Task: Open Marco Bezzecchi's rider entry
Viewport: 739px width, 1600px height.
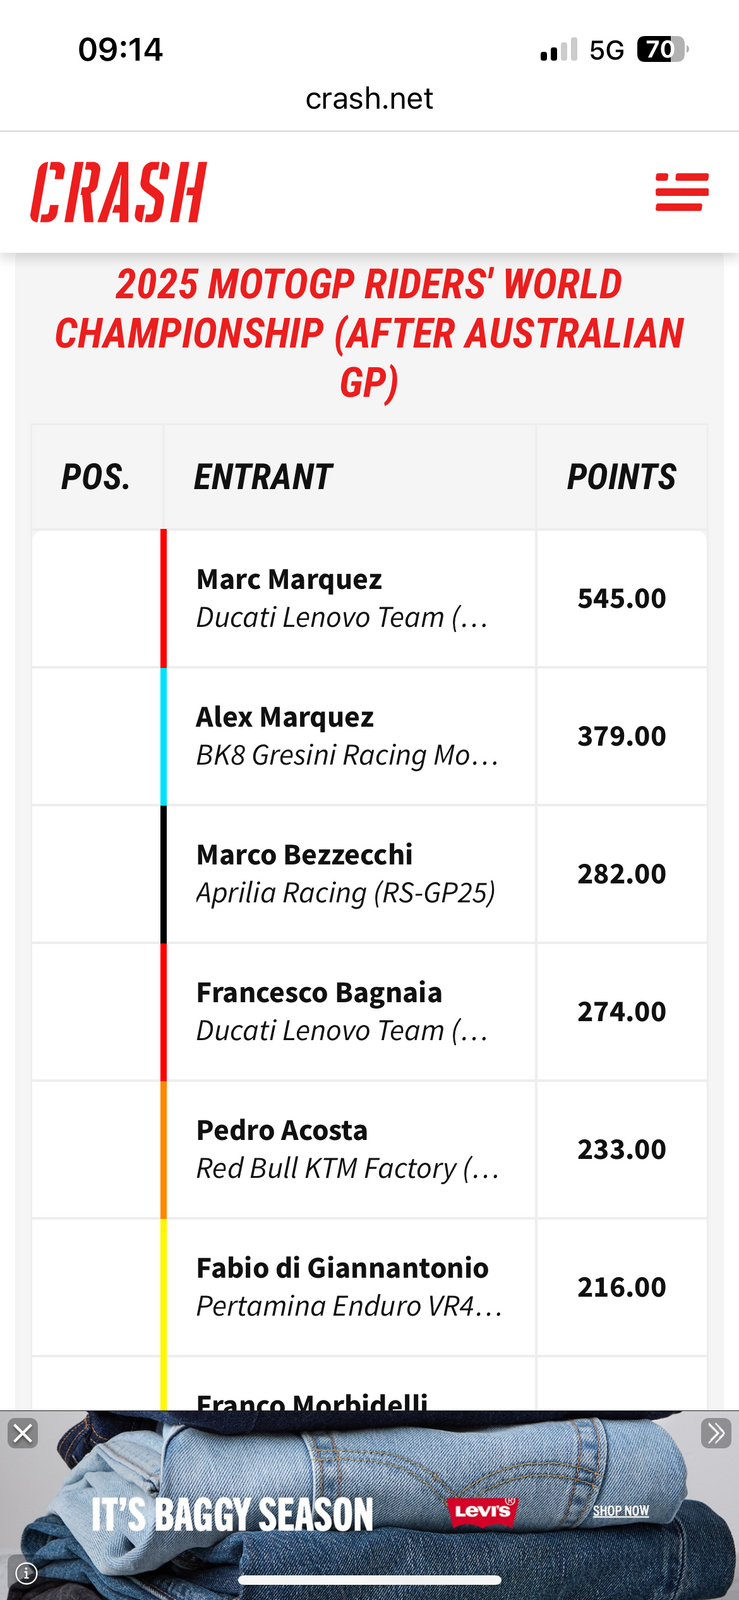Action: (x=304, y=855)
